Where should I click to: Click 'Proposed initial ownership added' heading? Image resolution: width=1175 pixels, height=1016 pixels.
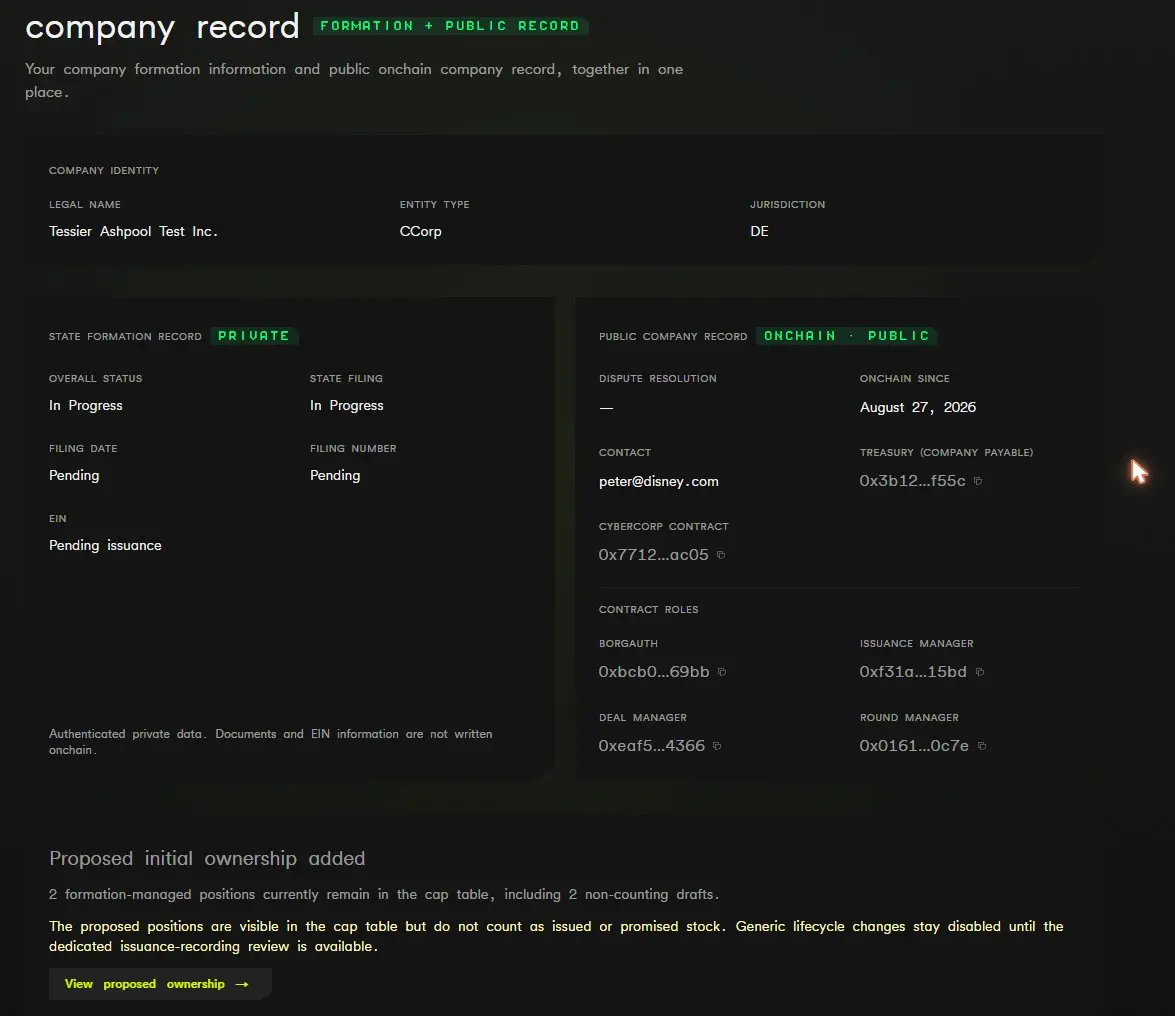[x=207, y=859]
